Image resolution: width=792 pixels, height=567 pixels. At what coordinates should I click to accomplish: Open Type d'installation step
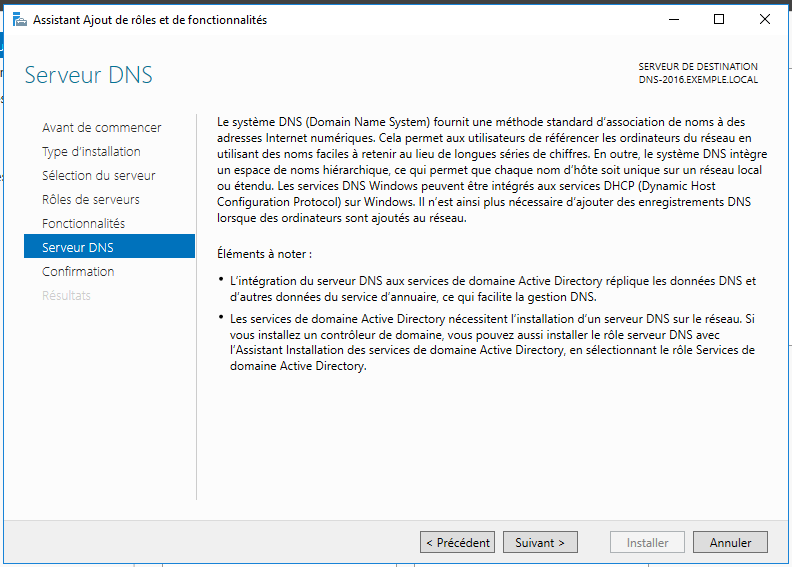coord(91,151)
